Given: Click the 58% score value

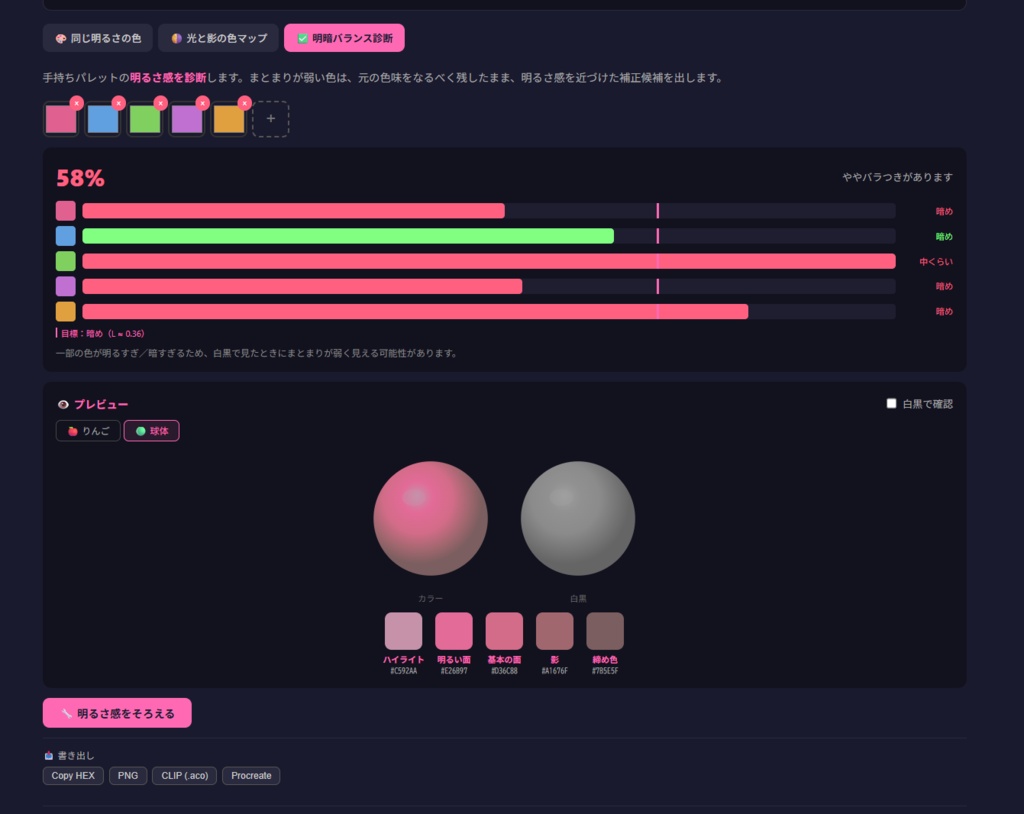Looking at the screenshot, I should point(80,178).
